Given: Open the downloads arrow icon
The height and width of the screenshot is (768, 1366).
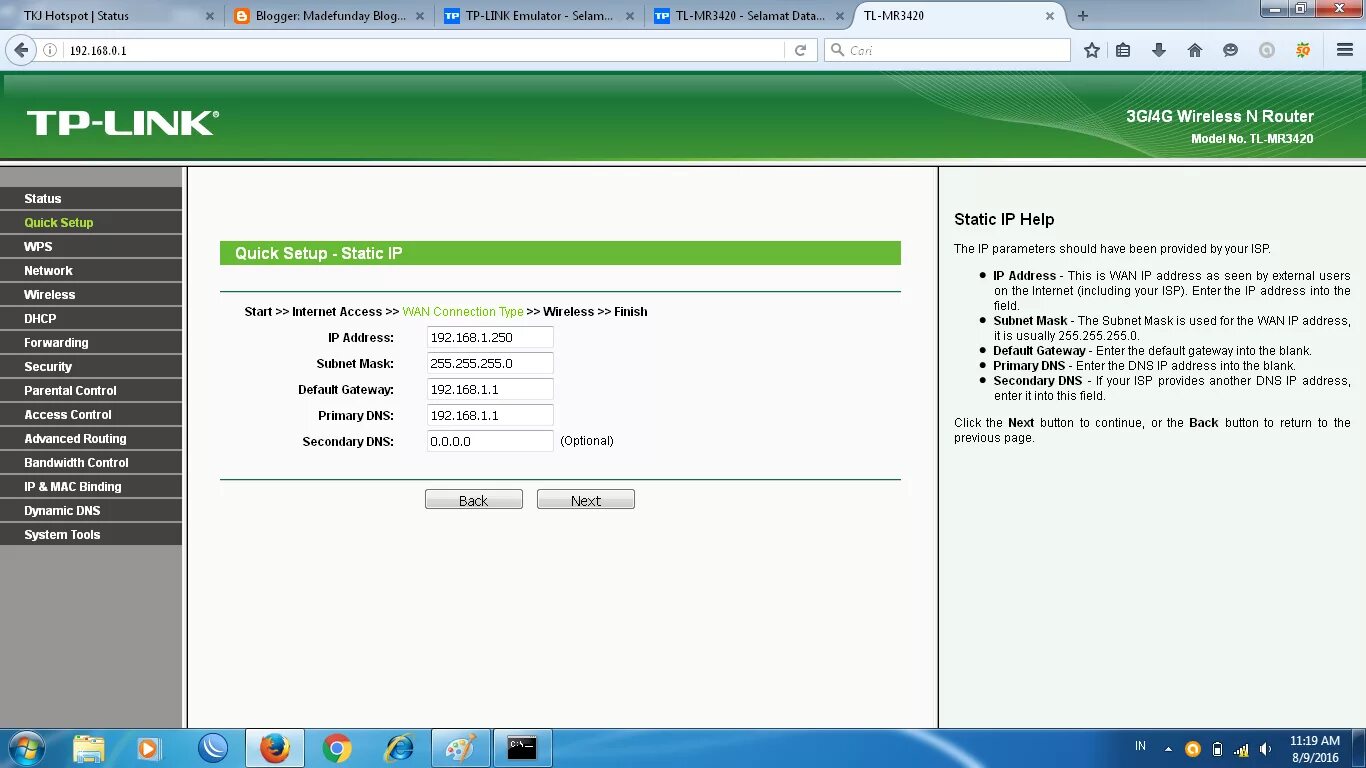Looking at the screenshot, I should 1159,50.
